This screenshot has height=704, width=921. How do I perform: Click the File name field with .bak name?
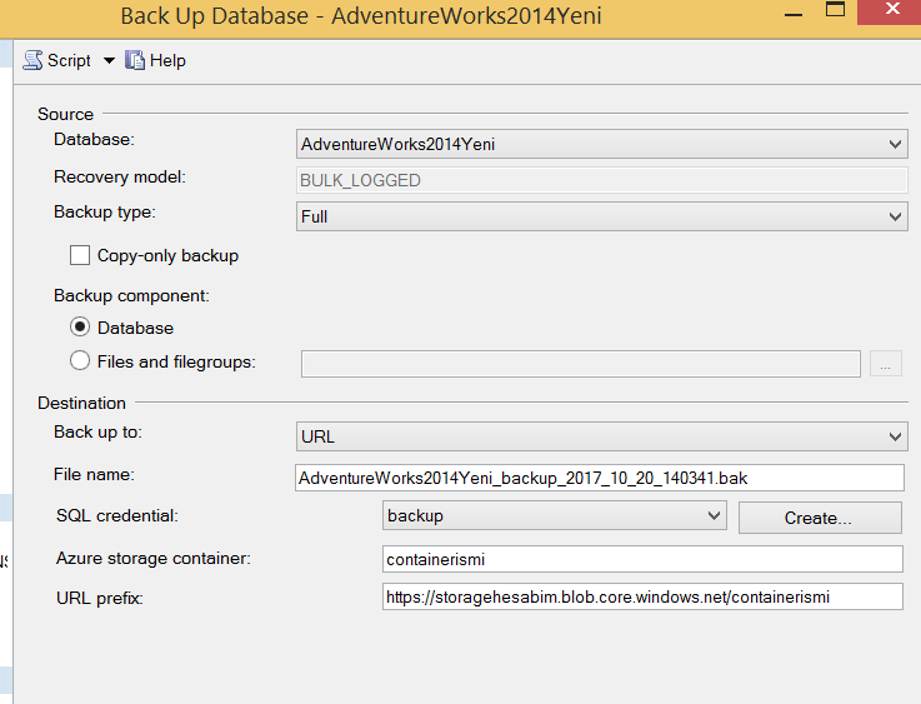(600, 478)
